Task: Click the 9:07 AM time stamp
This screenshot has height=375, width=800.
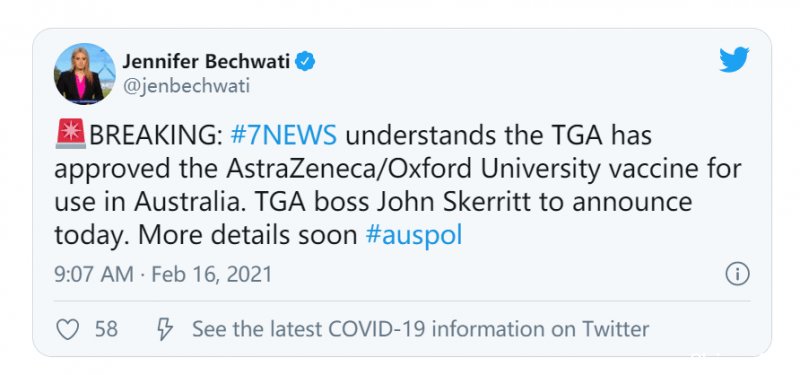Action: tap(94, 275)
